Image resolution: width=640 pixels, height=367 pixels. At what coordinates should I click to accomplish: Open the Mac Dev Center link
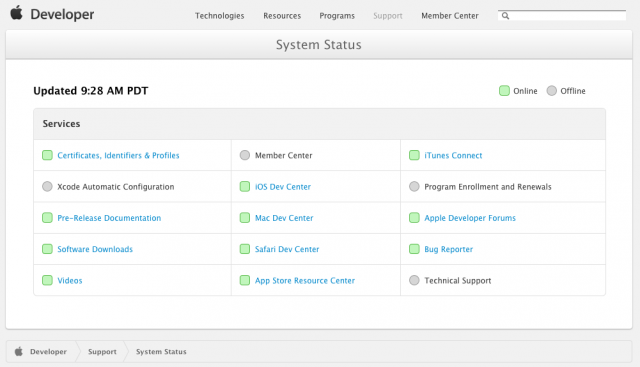[284, 218]
